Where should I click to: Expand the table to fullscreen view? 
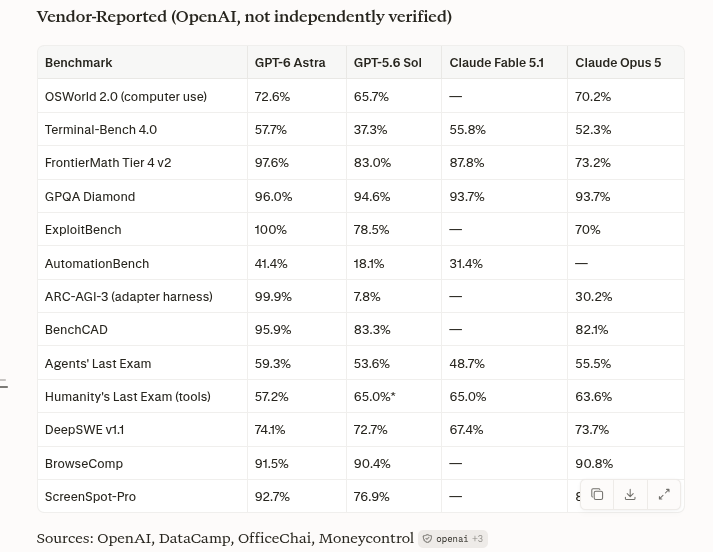pyautogui.click(x=664, y=494)
